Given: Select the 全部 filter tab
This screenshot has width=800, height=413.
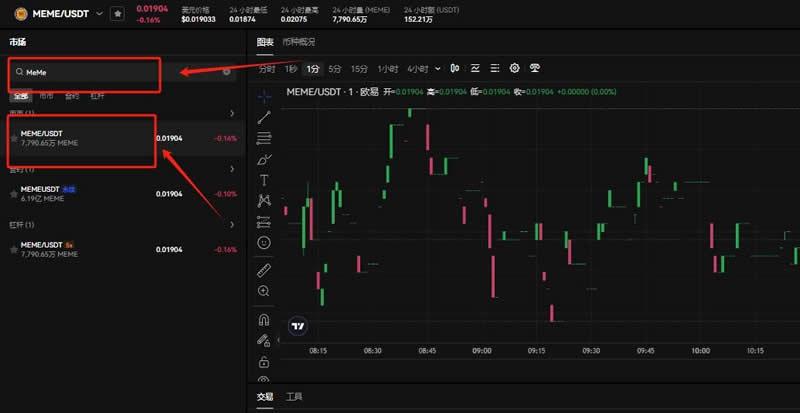Looking at the screenshot, I should 21,95.
